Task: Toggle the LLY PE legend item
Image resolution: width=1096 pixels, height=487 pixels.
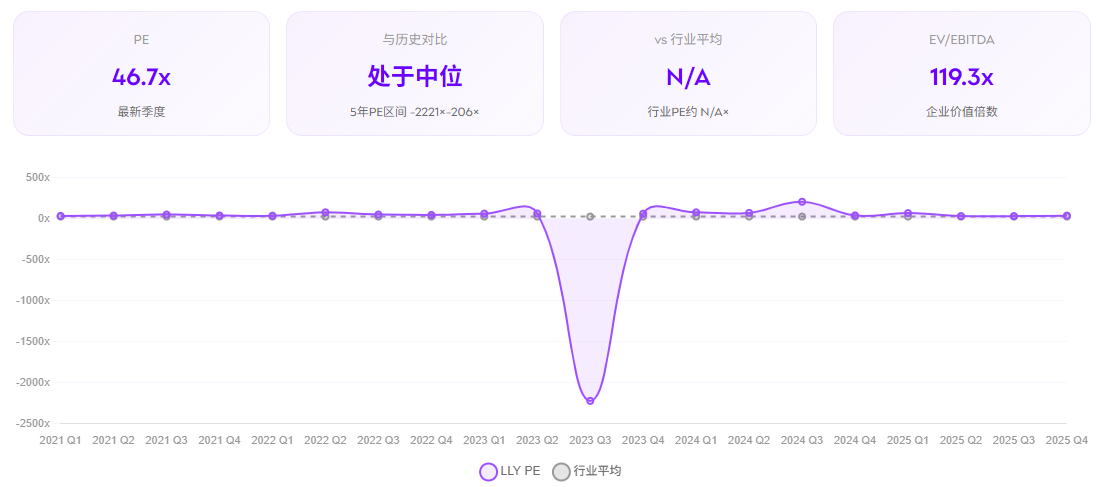Action: (x=520, y=471)
